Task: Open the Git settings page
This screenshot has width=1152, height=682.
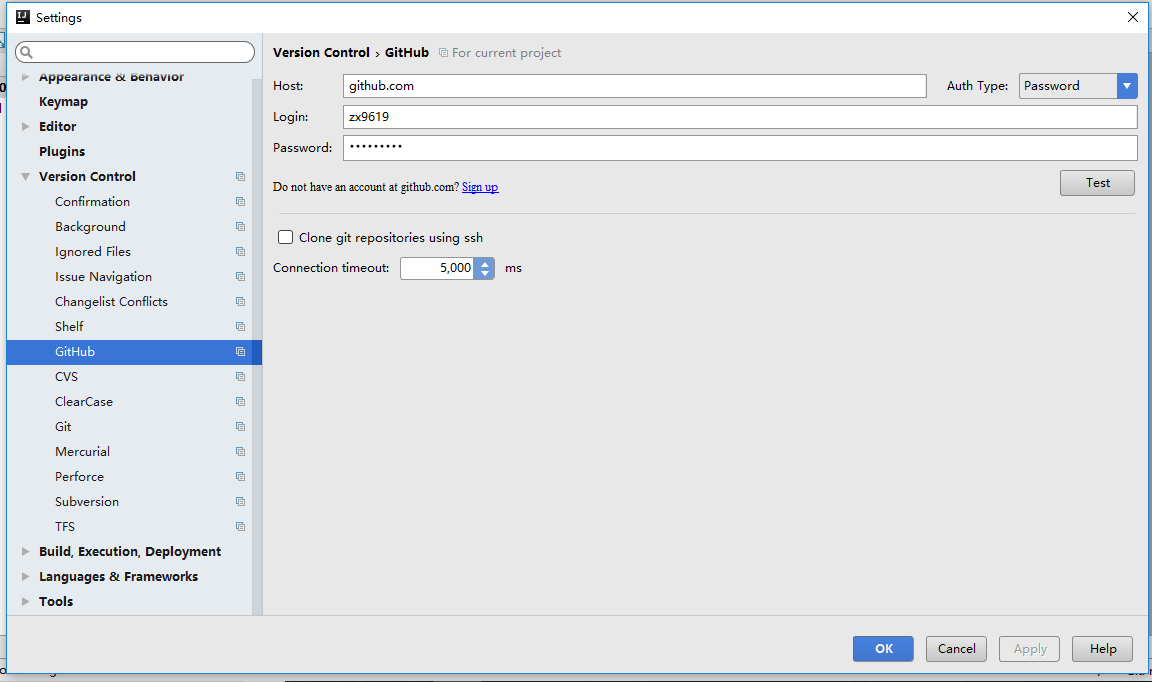Action: 63,427
